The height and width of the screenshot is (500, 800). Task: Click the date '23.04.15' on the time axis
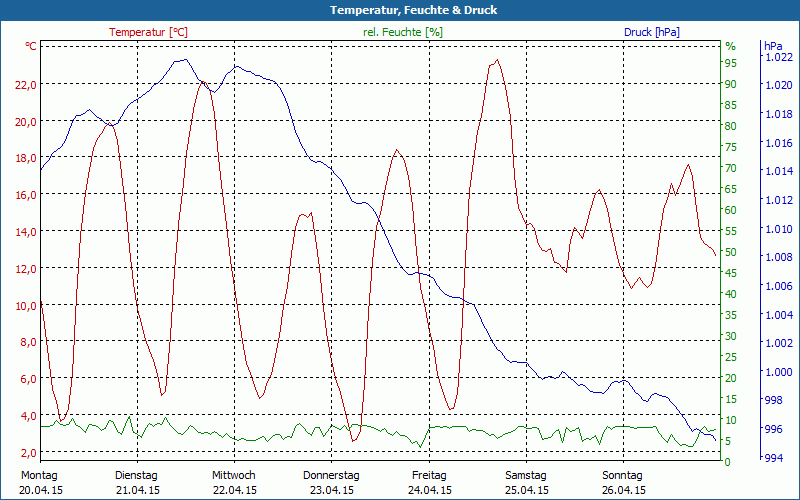point(331,490)
